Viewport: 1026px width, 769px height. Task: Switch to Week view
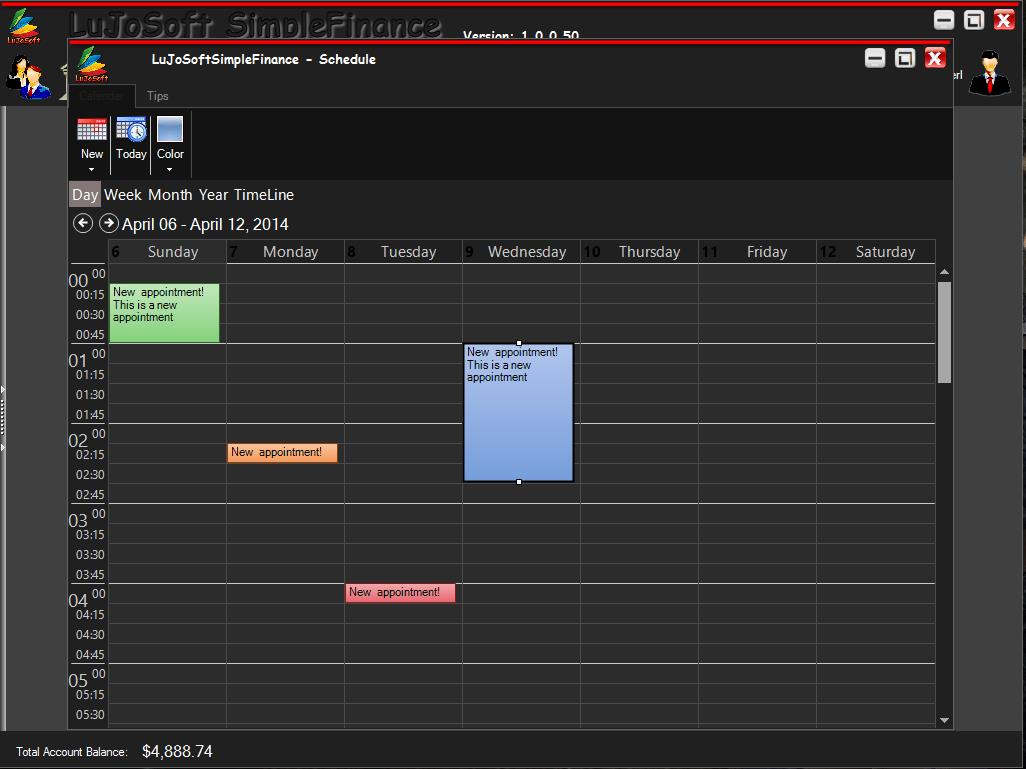click(123, 195)
